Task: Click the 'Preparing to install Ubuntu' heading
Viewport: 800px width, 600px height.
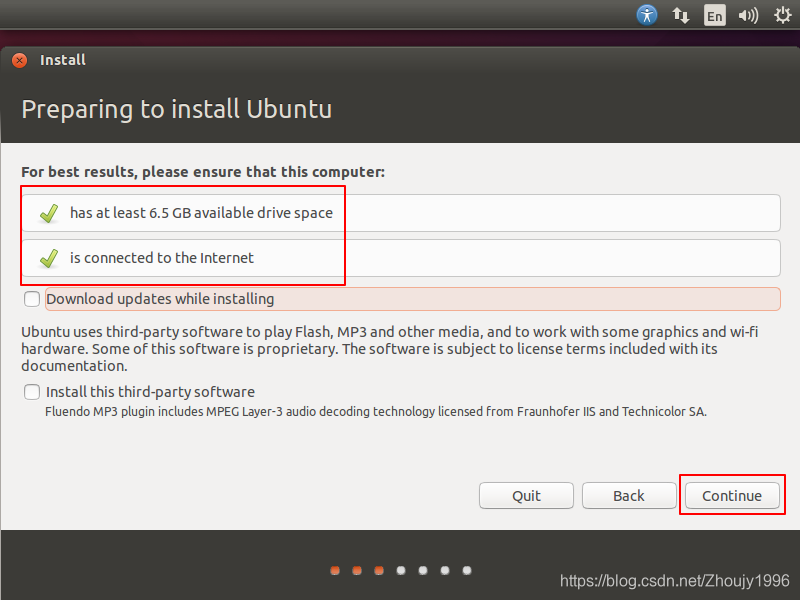Action: point(177,109)
